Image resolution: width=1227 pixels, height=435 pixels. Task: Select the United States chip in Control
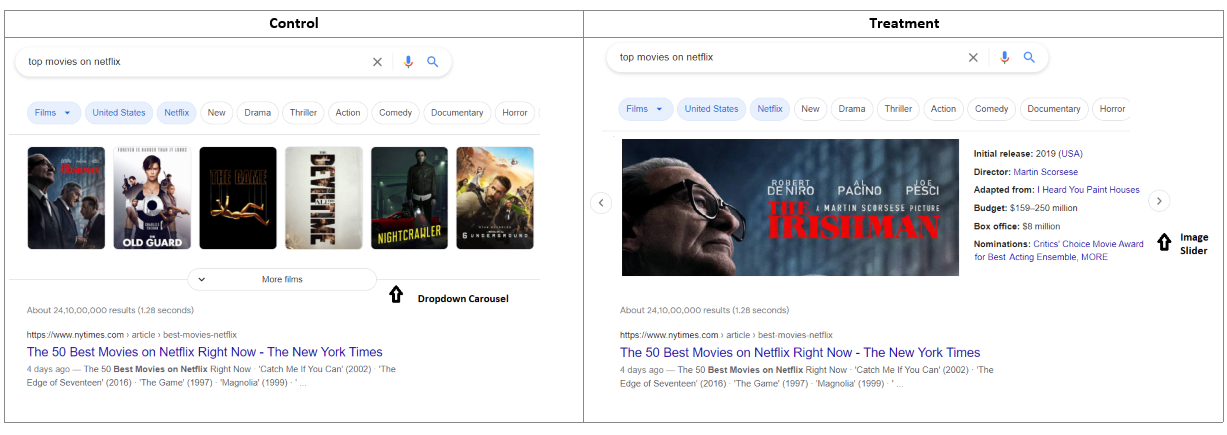(x=119, y=113)
